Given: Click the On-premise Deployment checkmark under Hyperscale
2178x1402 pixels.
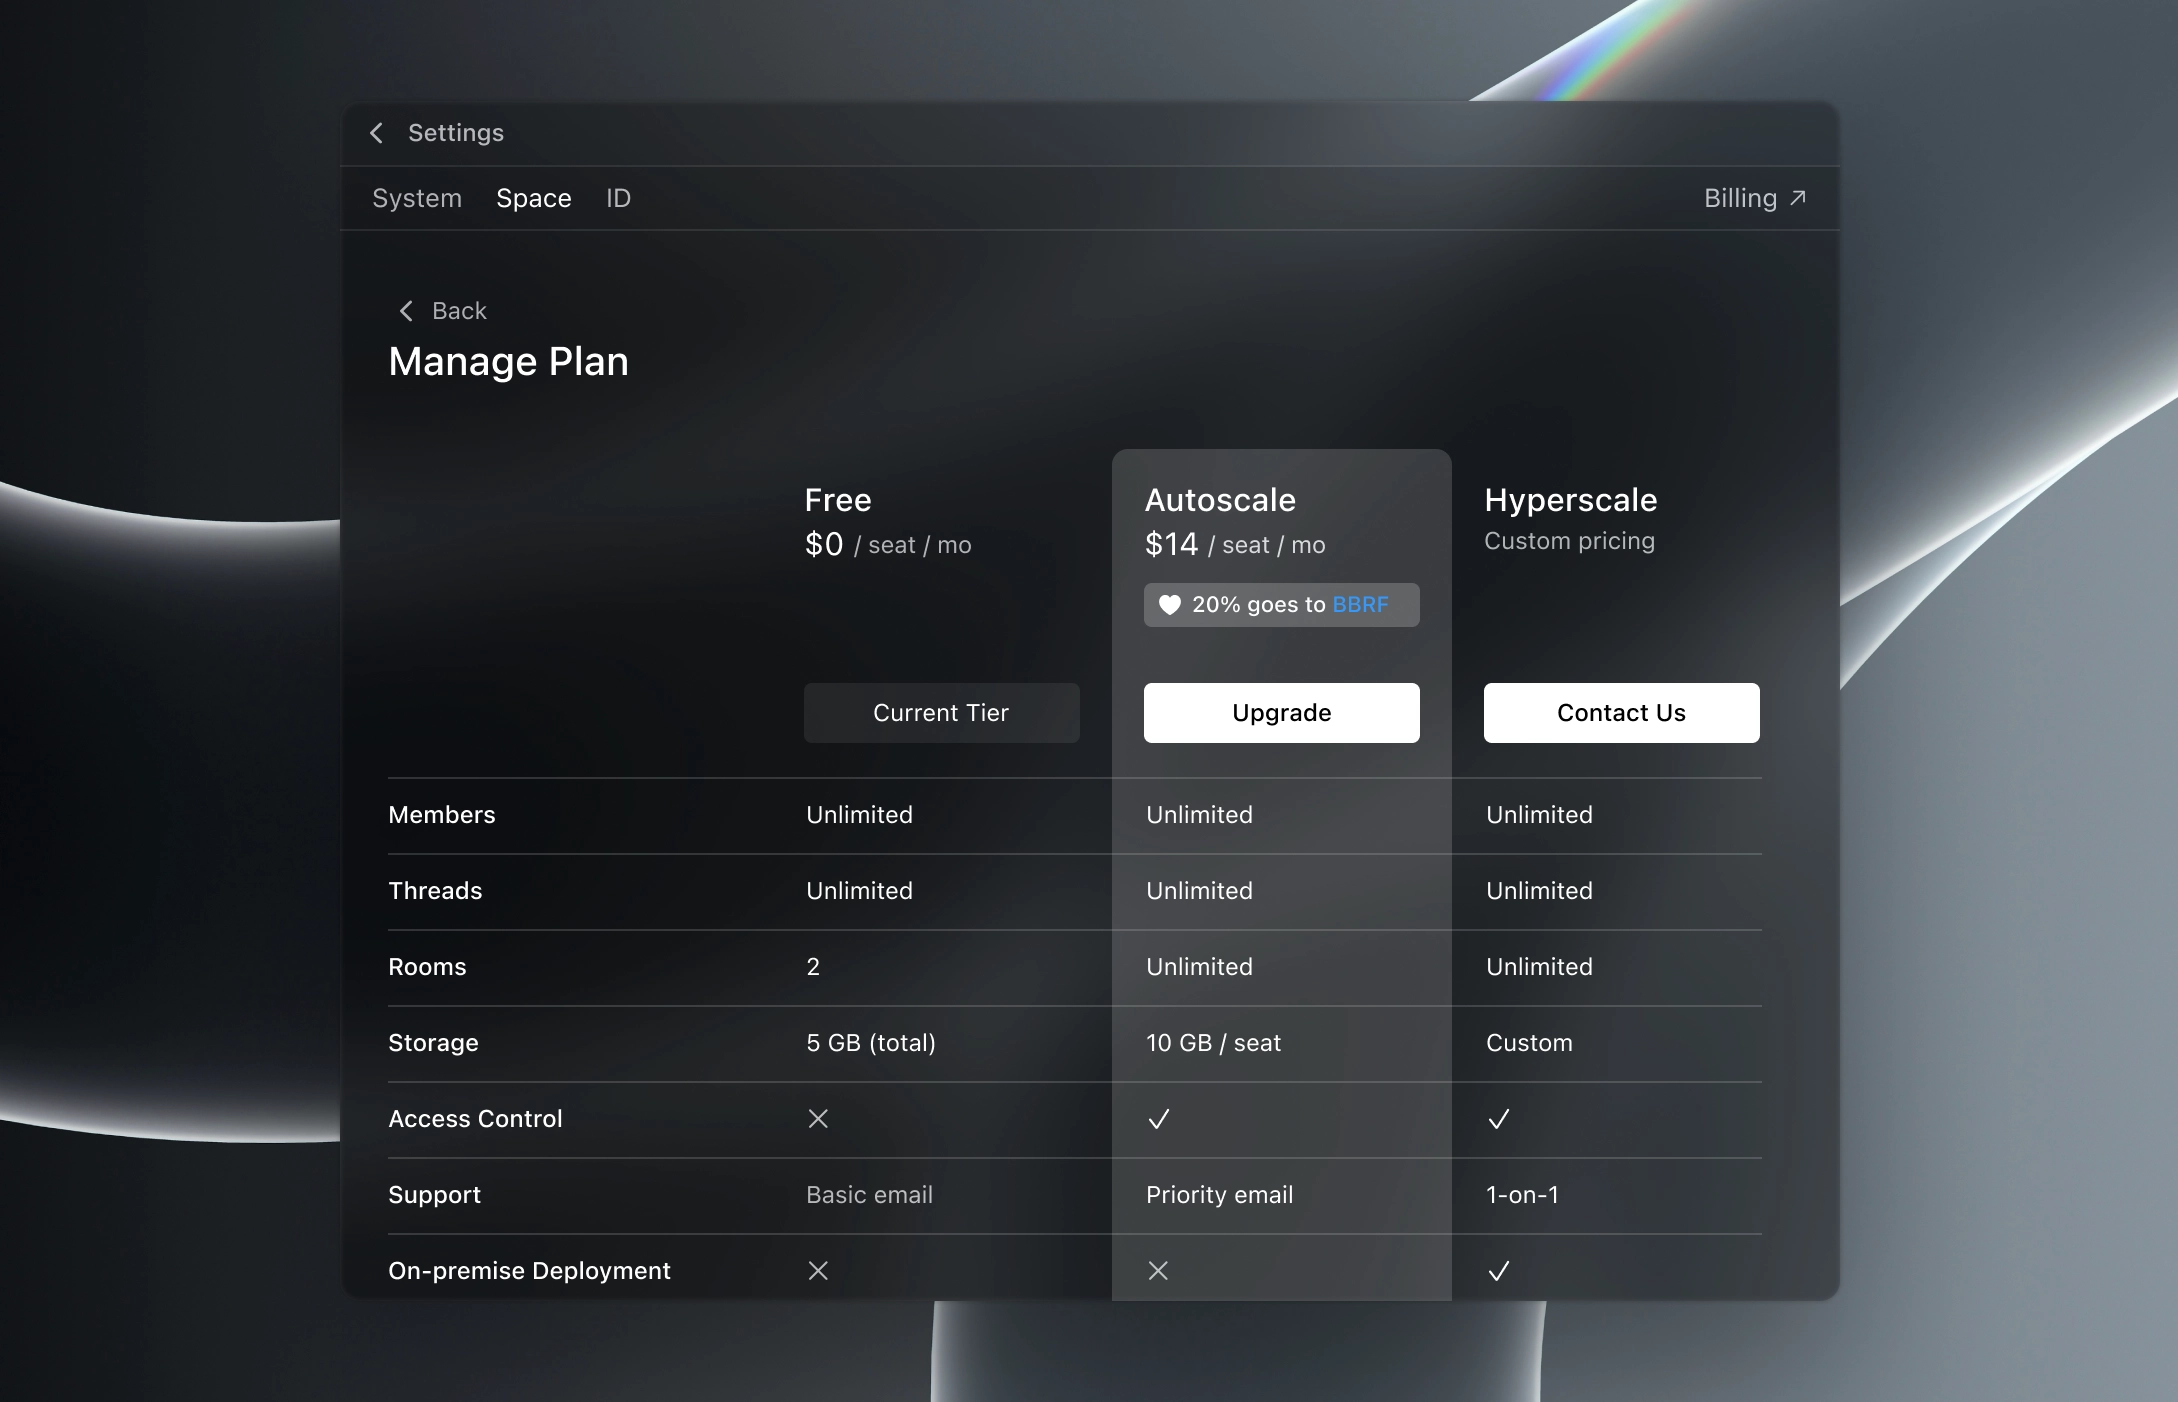Looking at the screenshot, I should [x=1499, y=1271].
